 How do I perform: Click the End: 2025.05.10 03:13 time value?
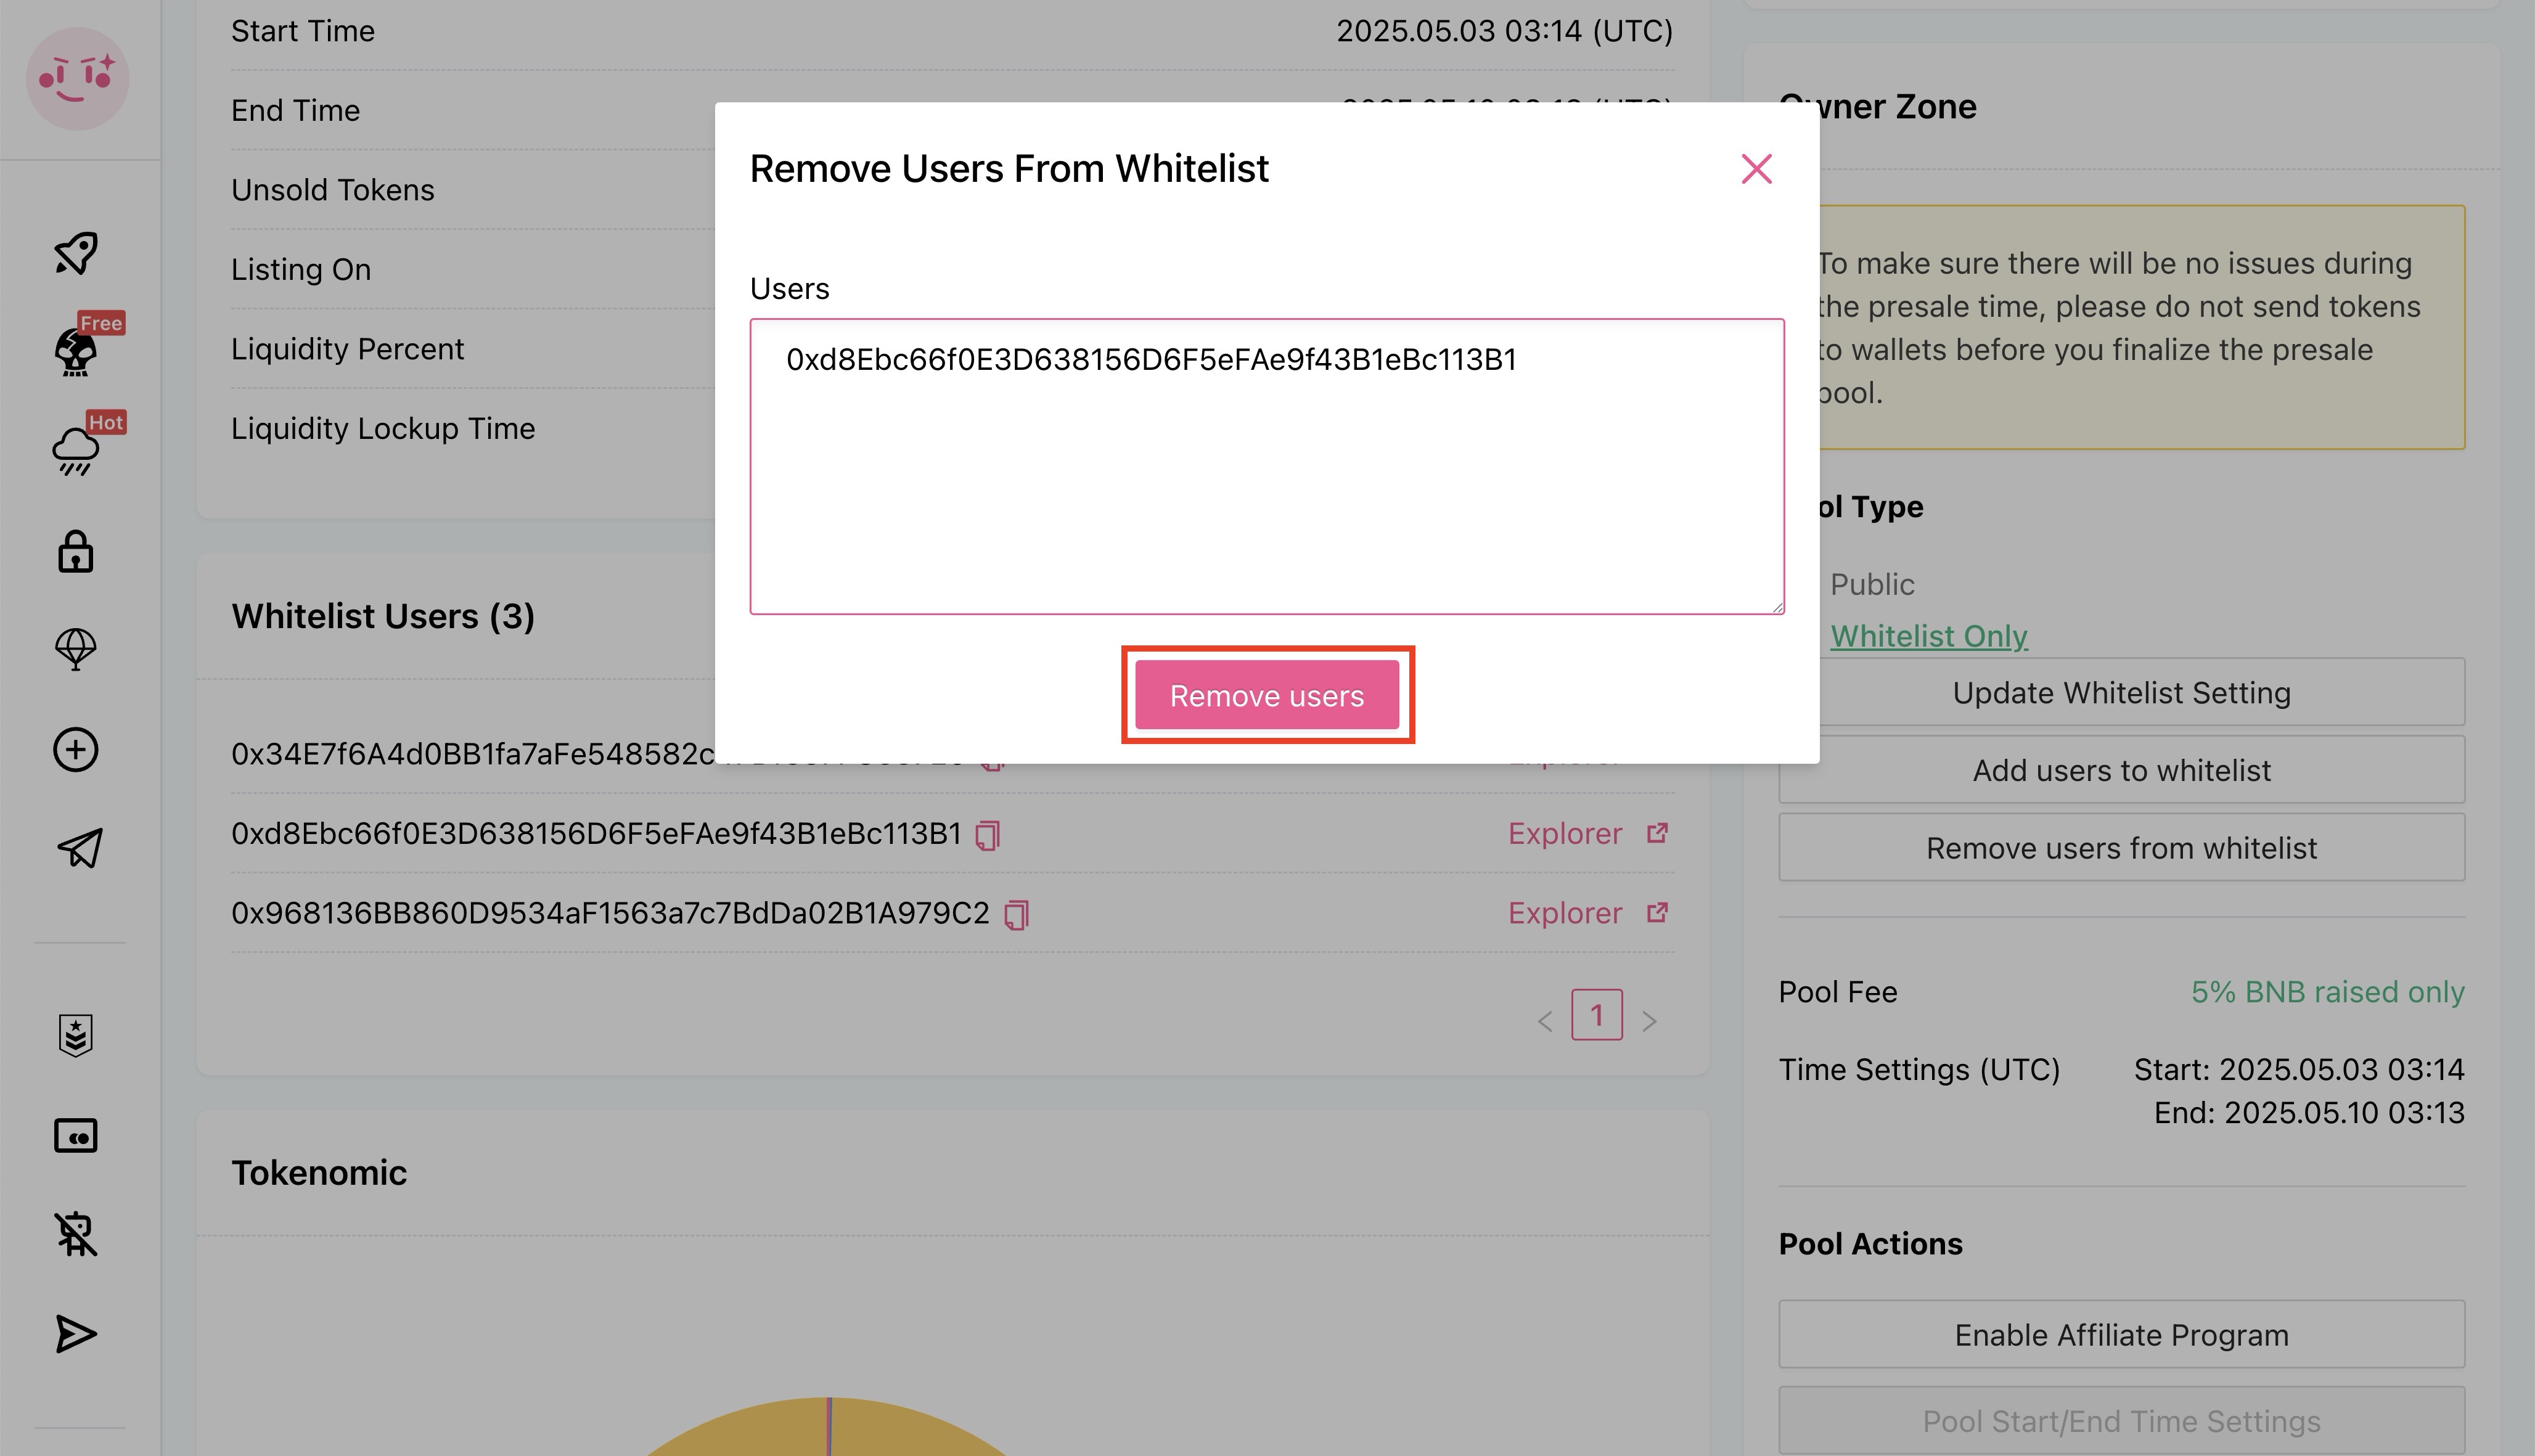coord(2309,1113)
